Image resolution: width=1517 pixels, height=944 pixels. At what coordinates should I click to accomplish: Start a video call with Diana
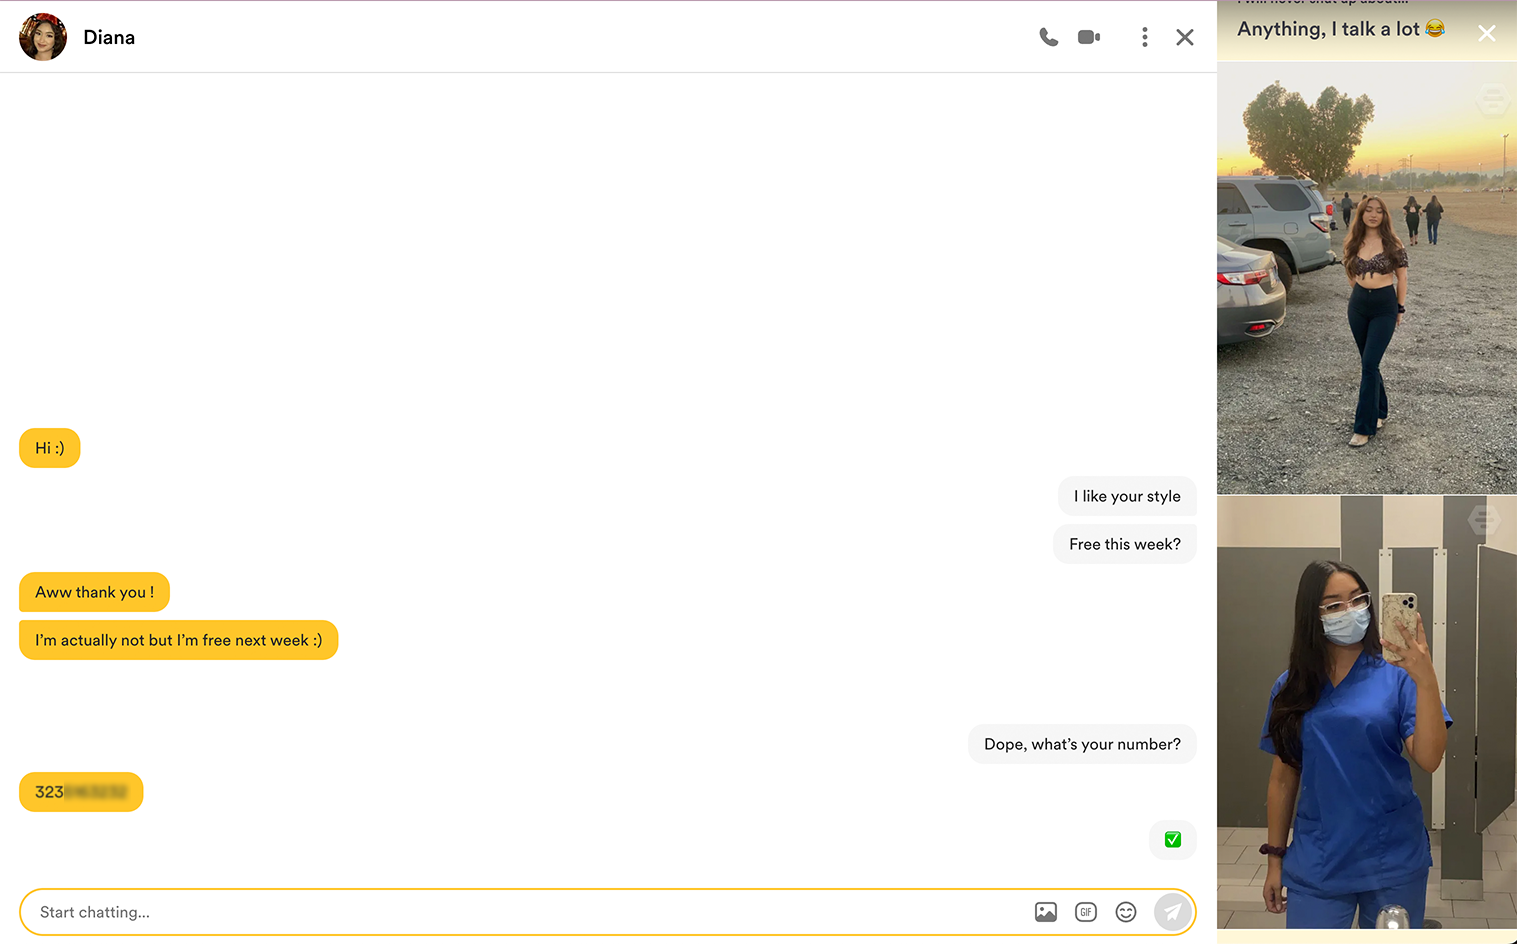tap(1089, 37)
